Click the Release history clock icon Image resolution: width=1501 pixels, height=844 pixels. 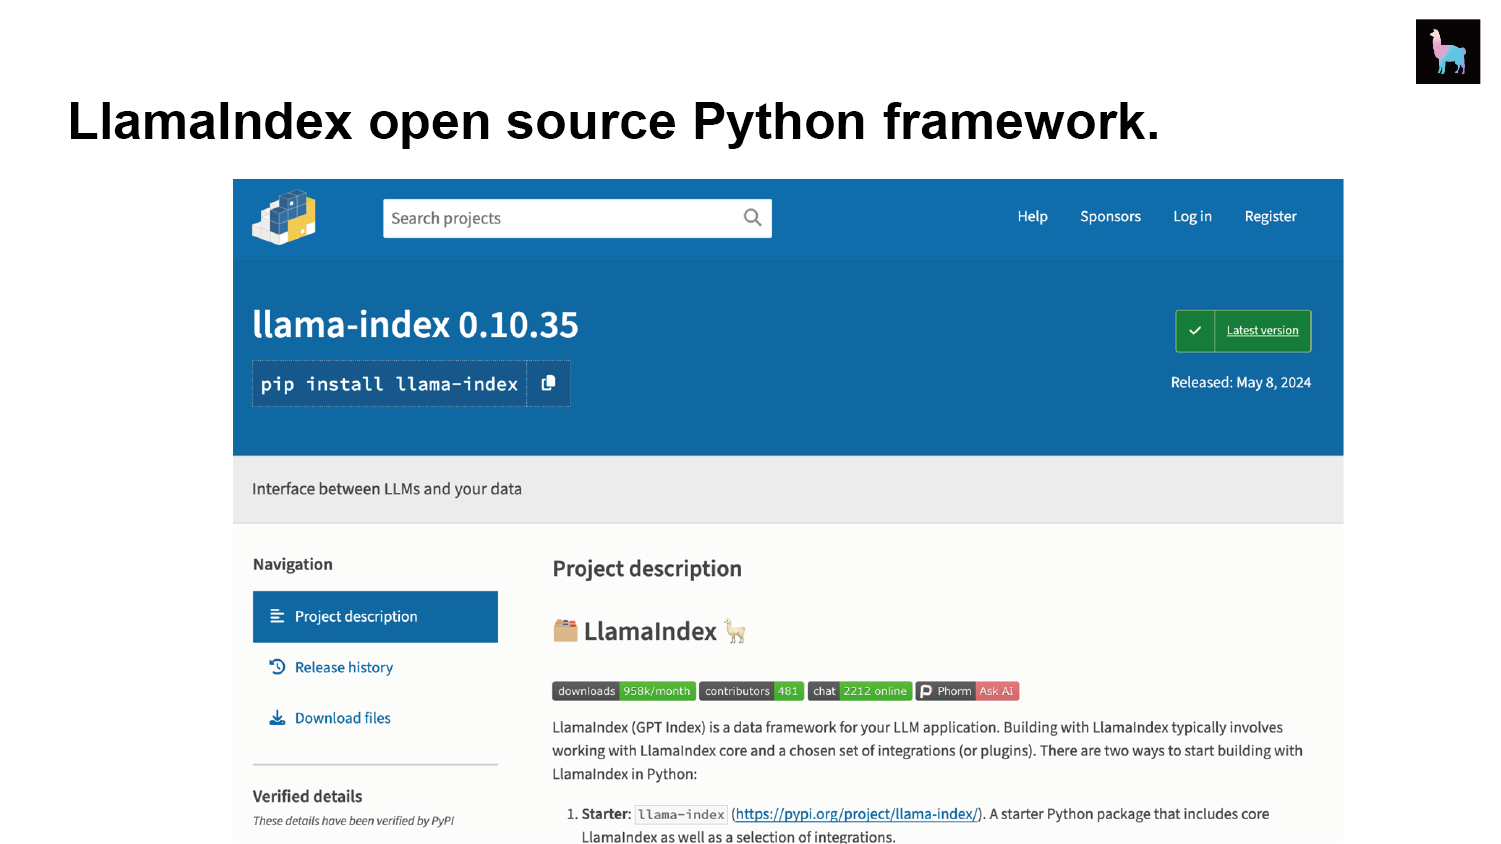click(277, 667)
